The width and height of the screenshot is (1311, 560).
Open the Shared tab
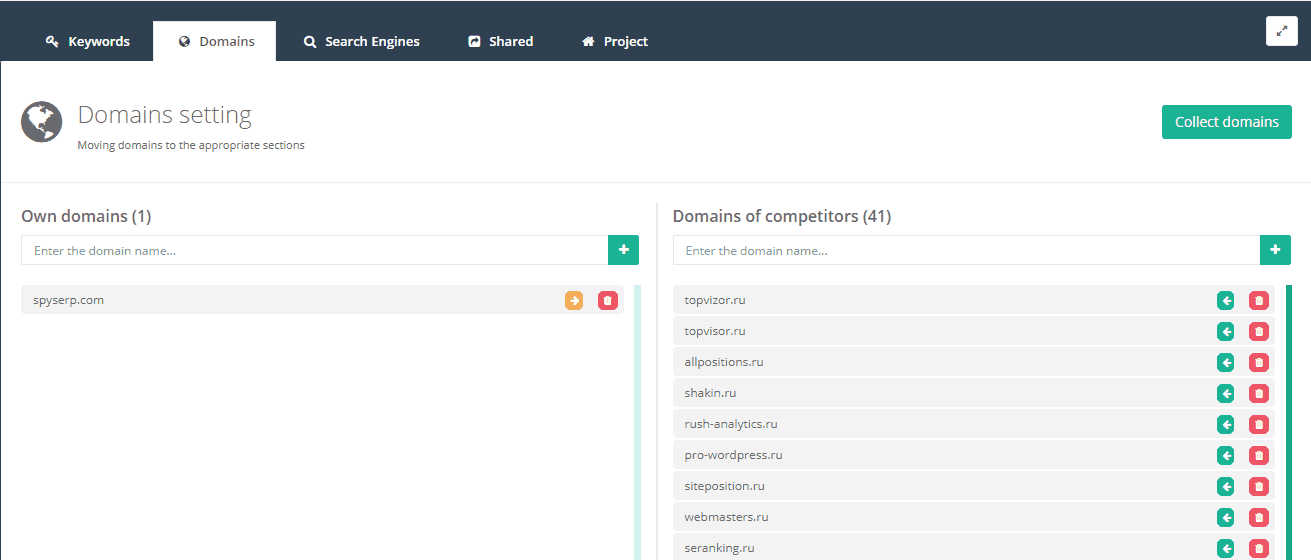point(500,41)
